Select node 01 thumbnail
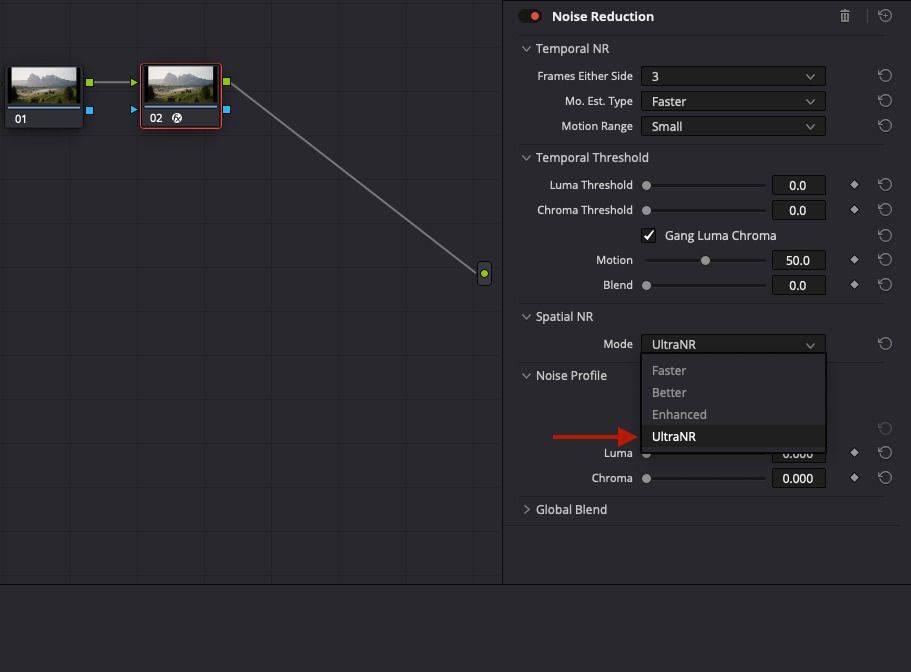 coord(44,85)
